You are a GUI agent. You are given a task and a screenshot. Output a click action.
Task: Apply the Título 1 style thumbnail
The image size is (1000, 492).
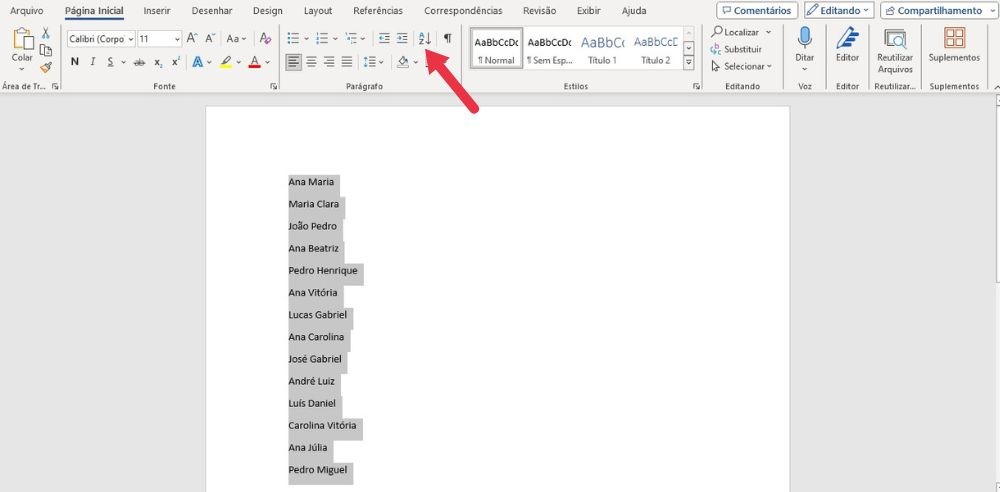click(x=602, y=49)
